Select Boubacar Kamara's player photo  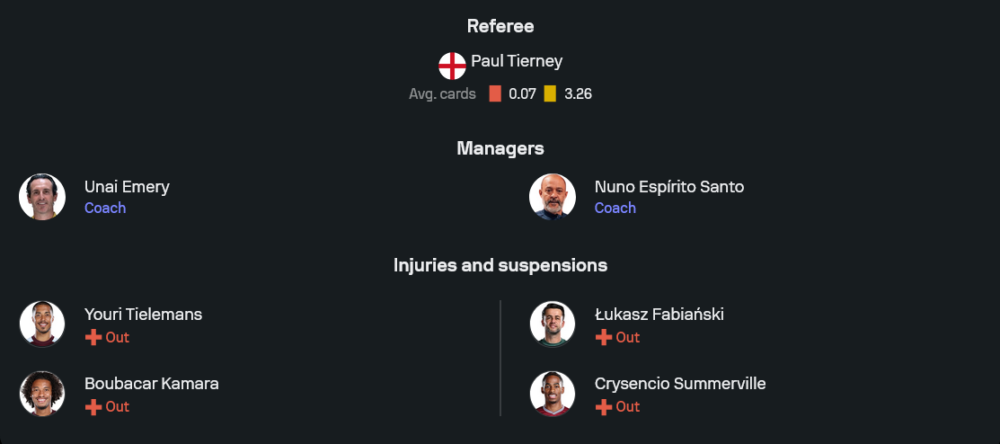click(x=42, y=394)
